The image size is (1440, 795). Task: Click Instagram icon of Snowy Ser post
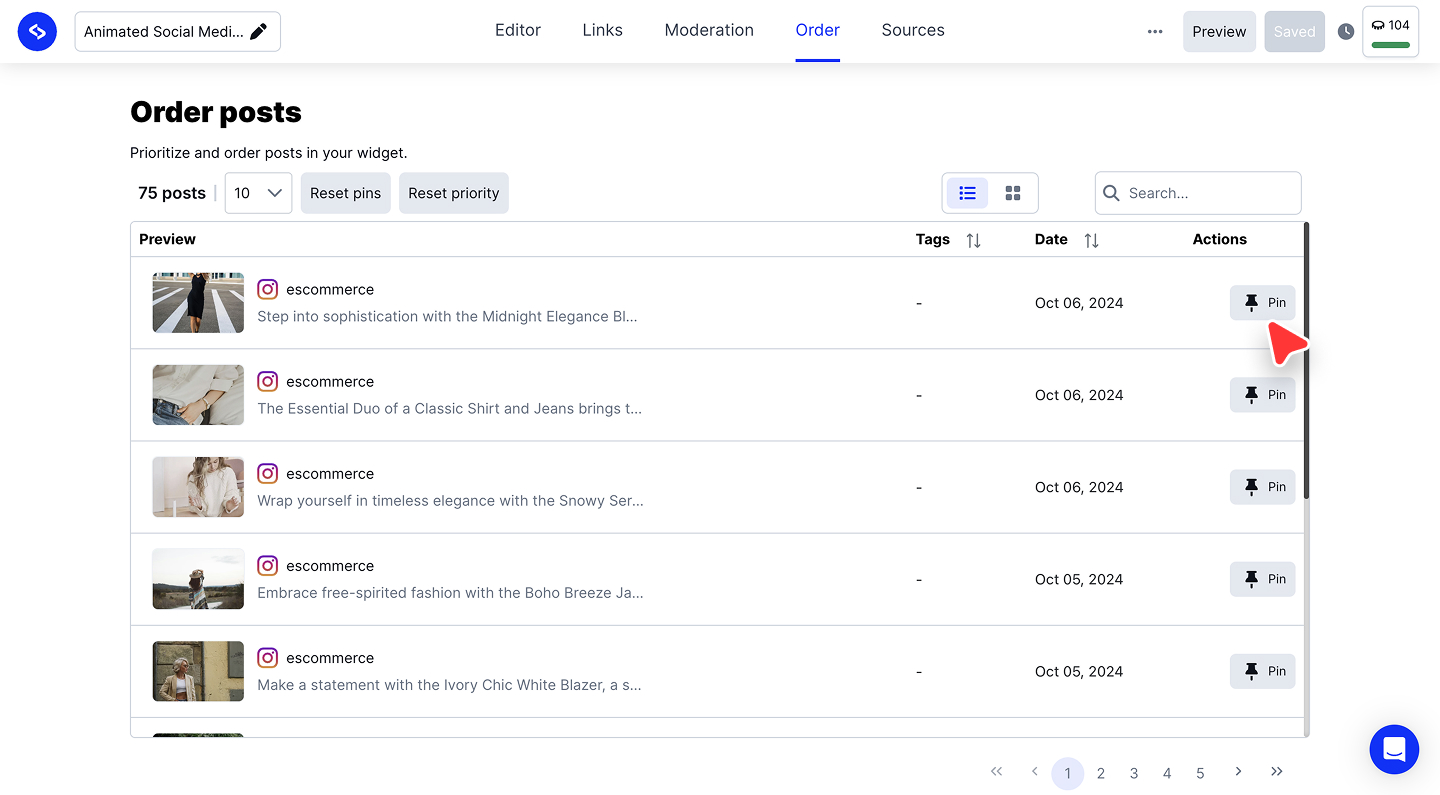[x=267, y=473]
